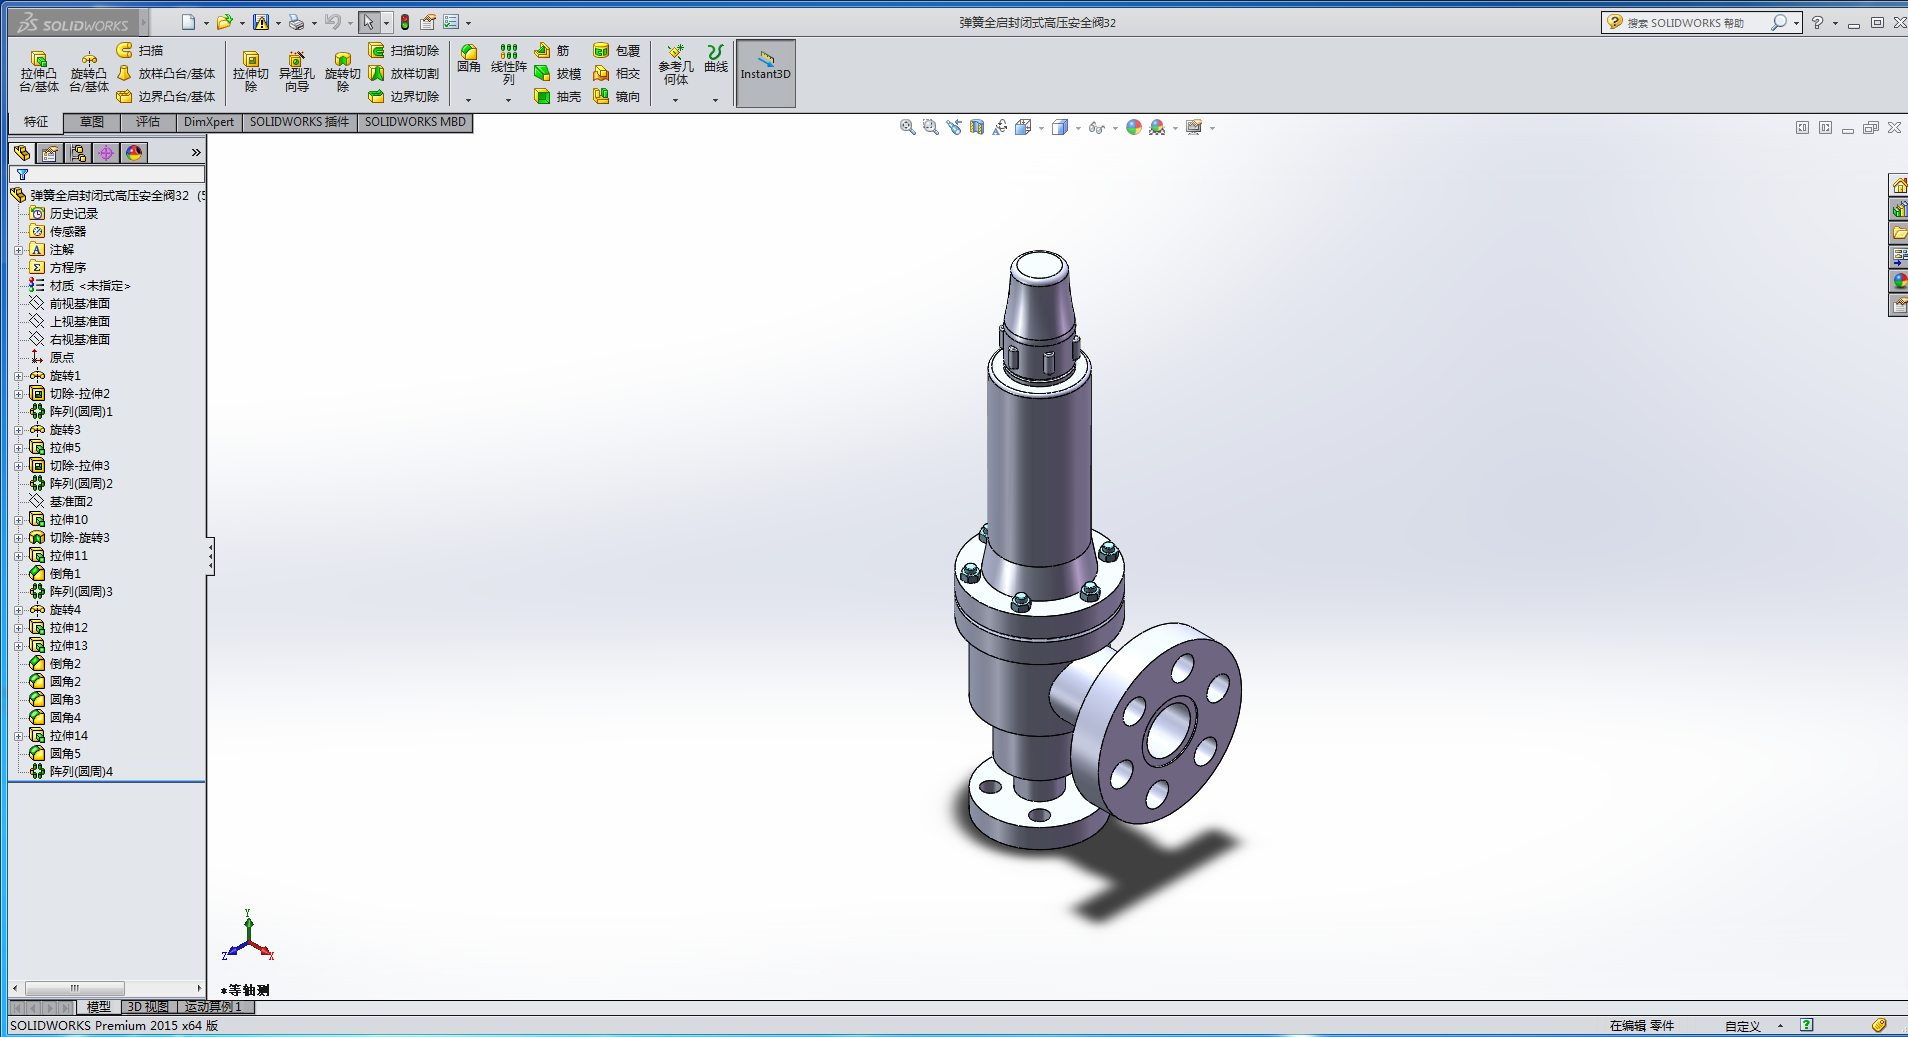
Task: Select the 抽壳 shell tool
Action: pos(558,97)
